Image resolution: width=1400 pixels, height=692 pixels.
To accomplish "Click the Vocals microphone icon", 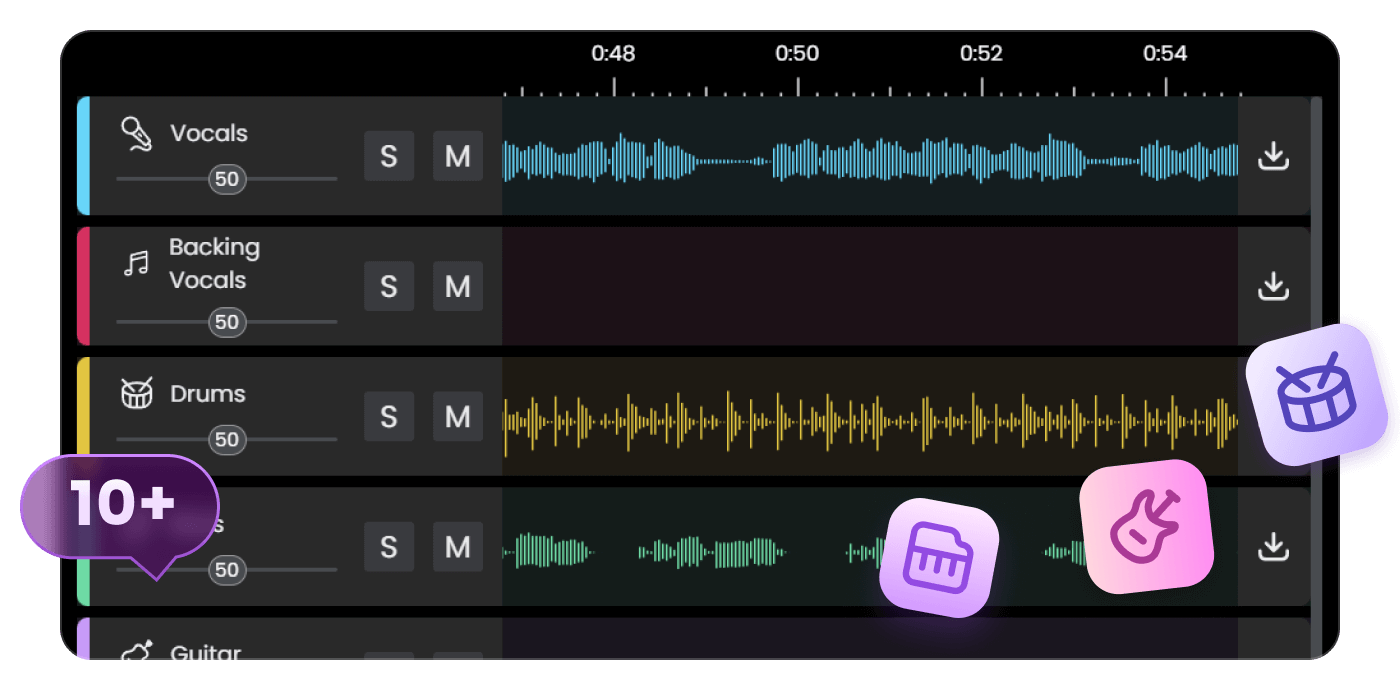I will click(x=136, y=134).
